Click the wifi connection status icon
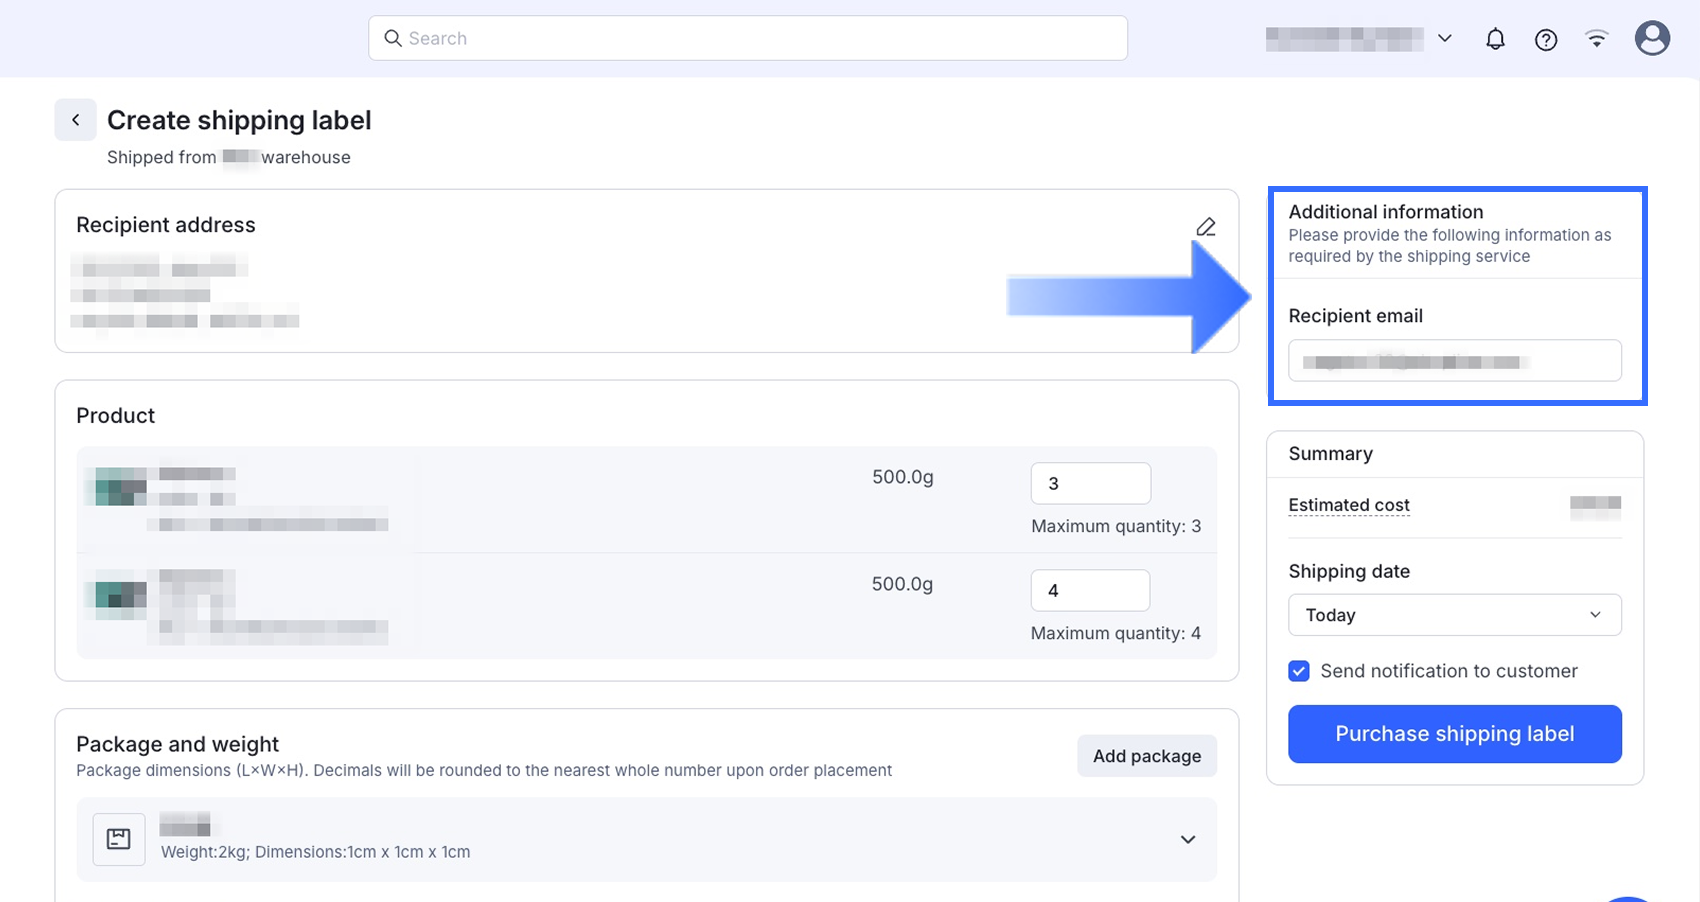 tap(1597, 39)
